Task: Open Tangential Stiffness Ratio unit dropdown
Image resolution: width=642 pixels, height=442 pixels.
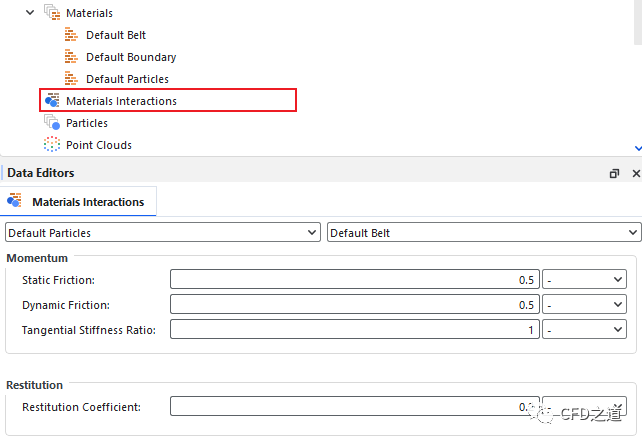Action: pyautogui.click(x=584, y=329)
